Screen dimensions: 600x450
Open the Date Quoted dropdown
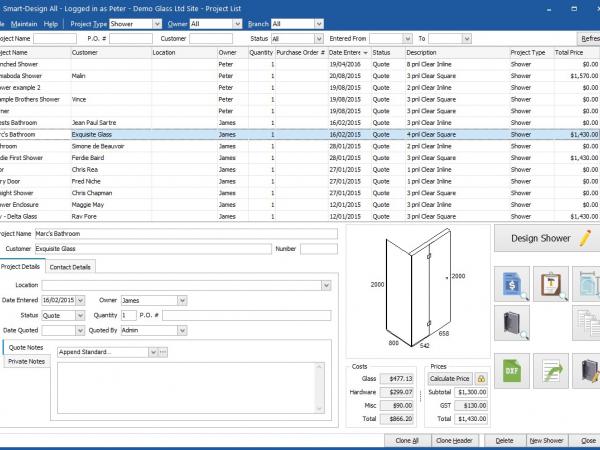coord(80,330)
